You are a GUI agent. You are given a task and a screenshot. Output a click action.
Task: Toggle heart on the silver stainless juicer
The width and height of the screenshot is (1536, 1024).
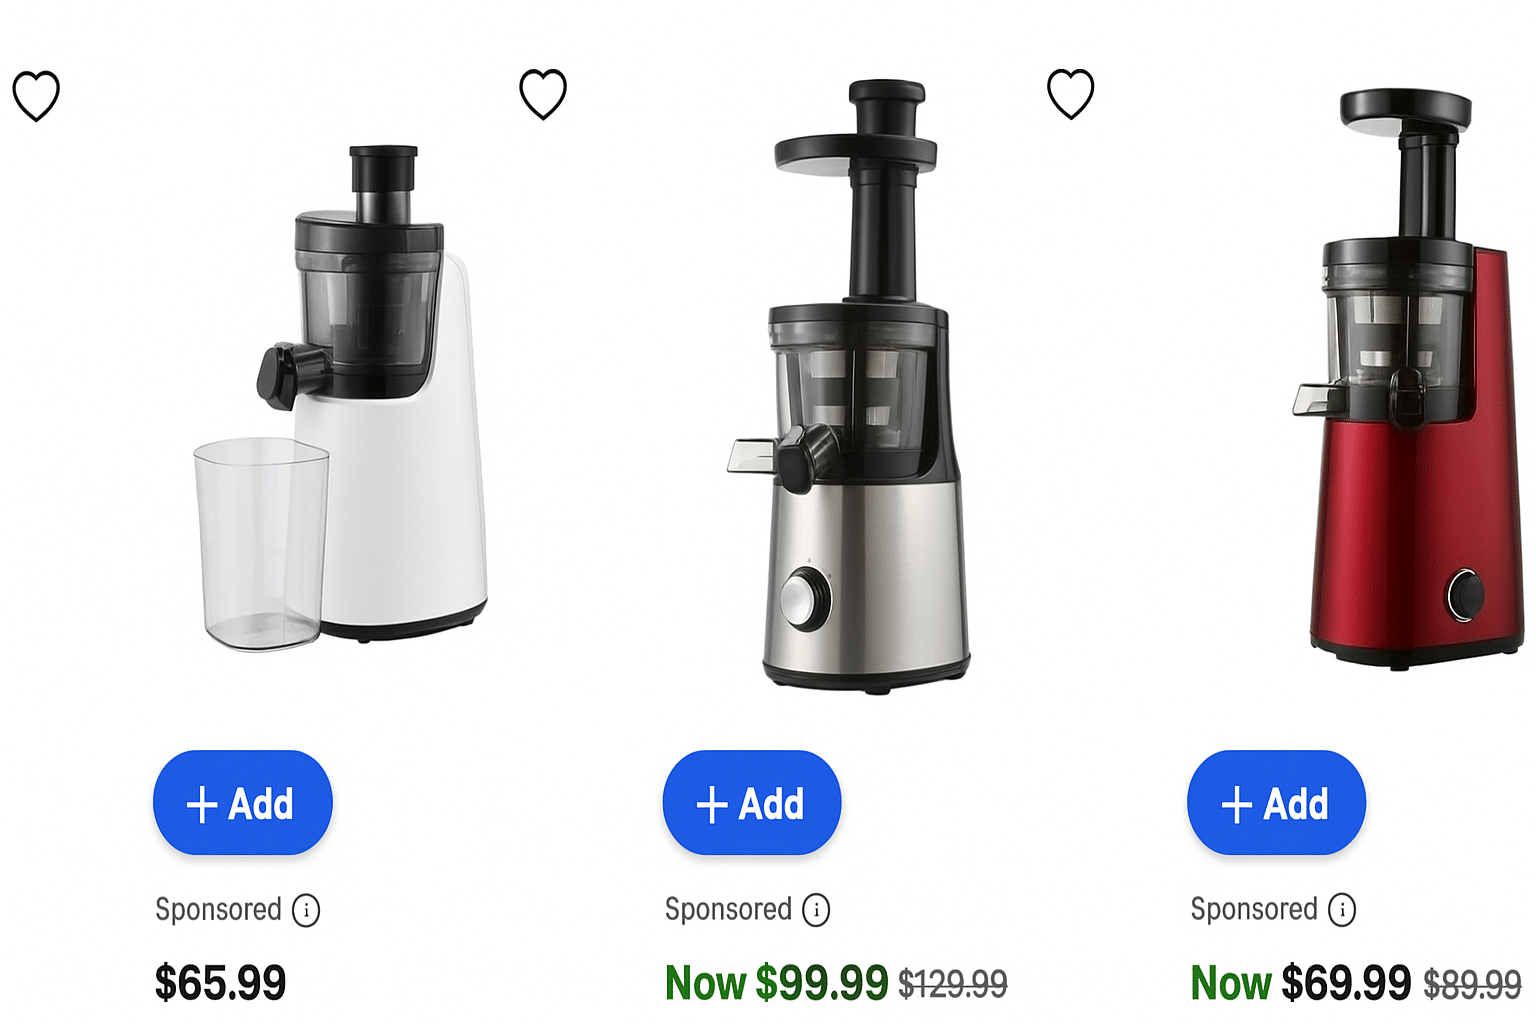(543, 94)
